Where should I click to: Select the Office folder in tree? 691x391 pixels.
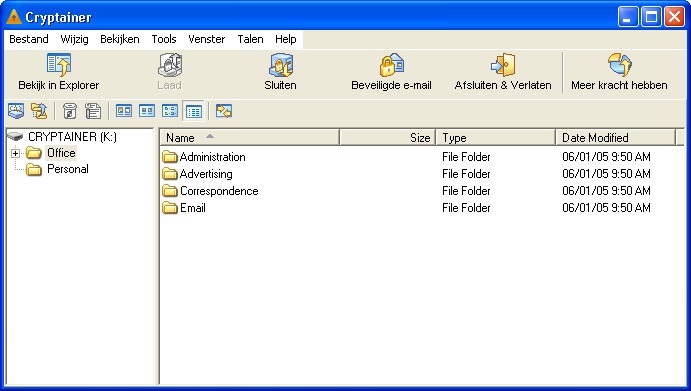[61, 153]
